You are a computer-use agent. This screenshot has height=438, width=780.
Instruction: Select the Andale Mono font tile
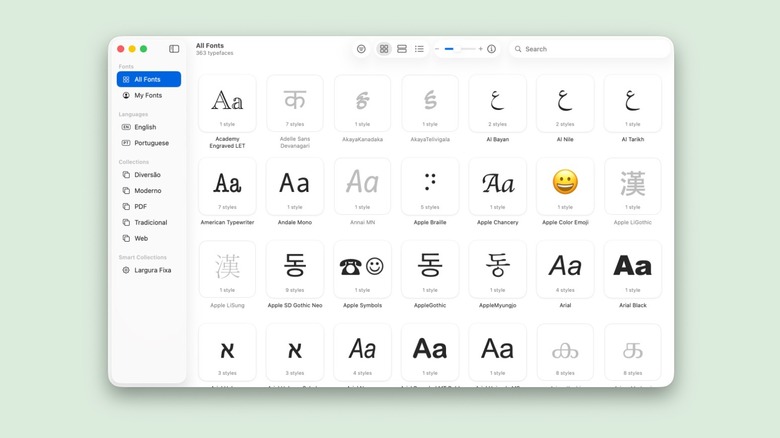(295, 187)
